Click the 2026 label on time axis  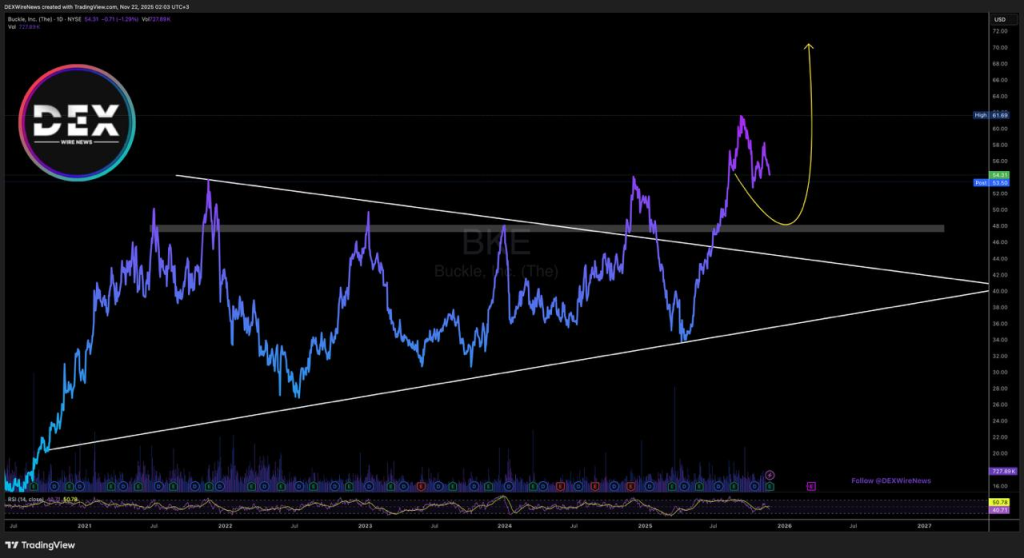[x=784, y=525]
